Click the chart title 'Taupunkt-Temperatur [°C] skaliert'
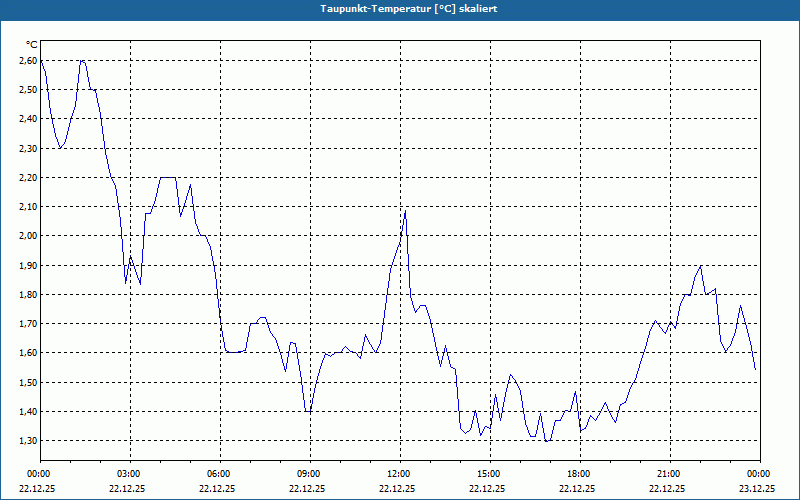This screenshot has width=800, height=500. pos(409,9)
